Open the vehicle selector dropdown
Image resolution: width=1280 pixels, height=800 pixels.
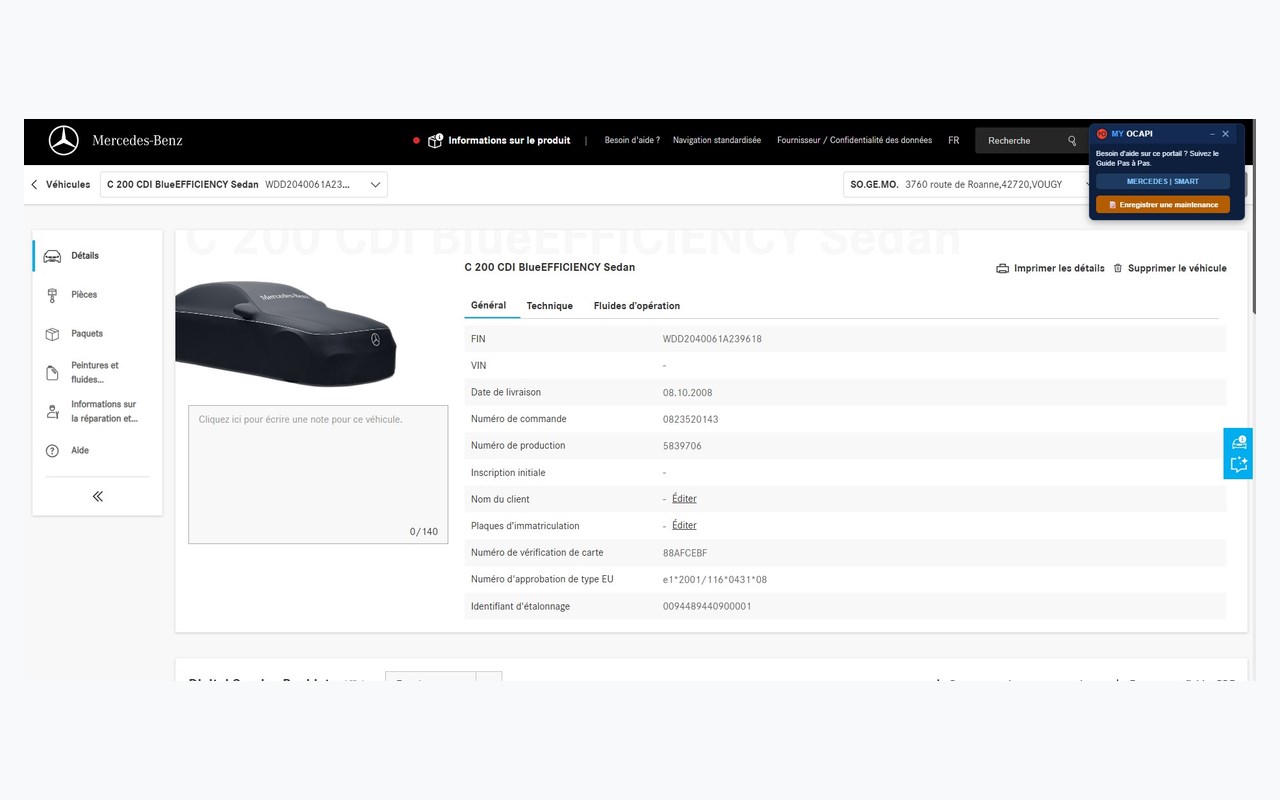pos(244,185)
